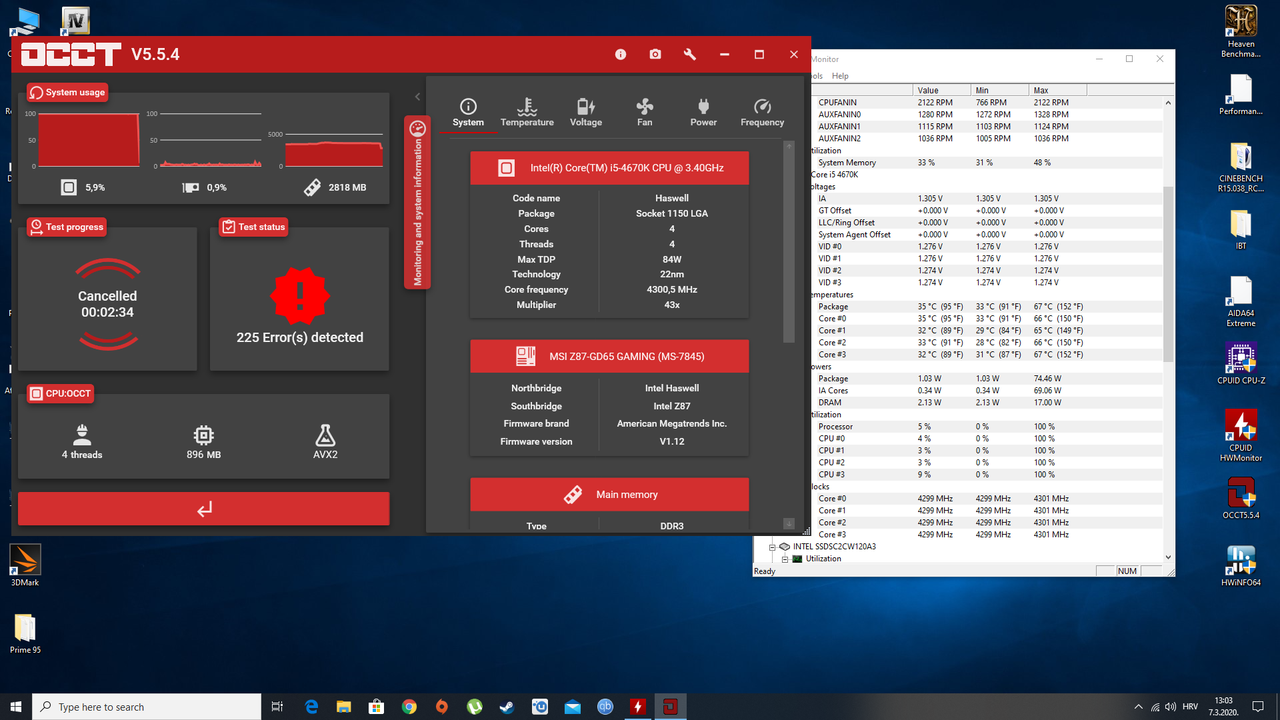Viewport: 1280px width, 720px height.
Task: Open the Fan monitoring tab
Action: 645,113
